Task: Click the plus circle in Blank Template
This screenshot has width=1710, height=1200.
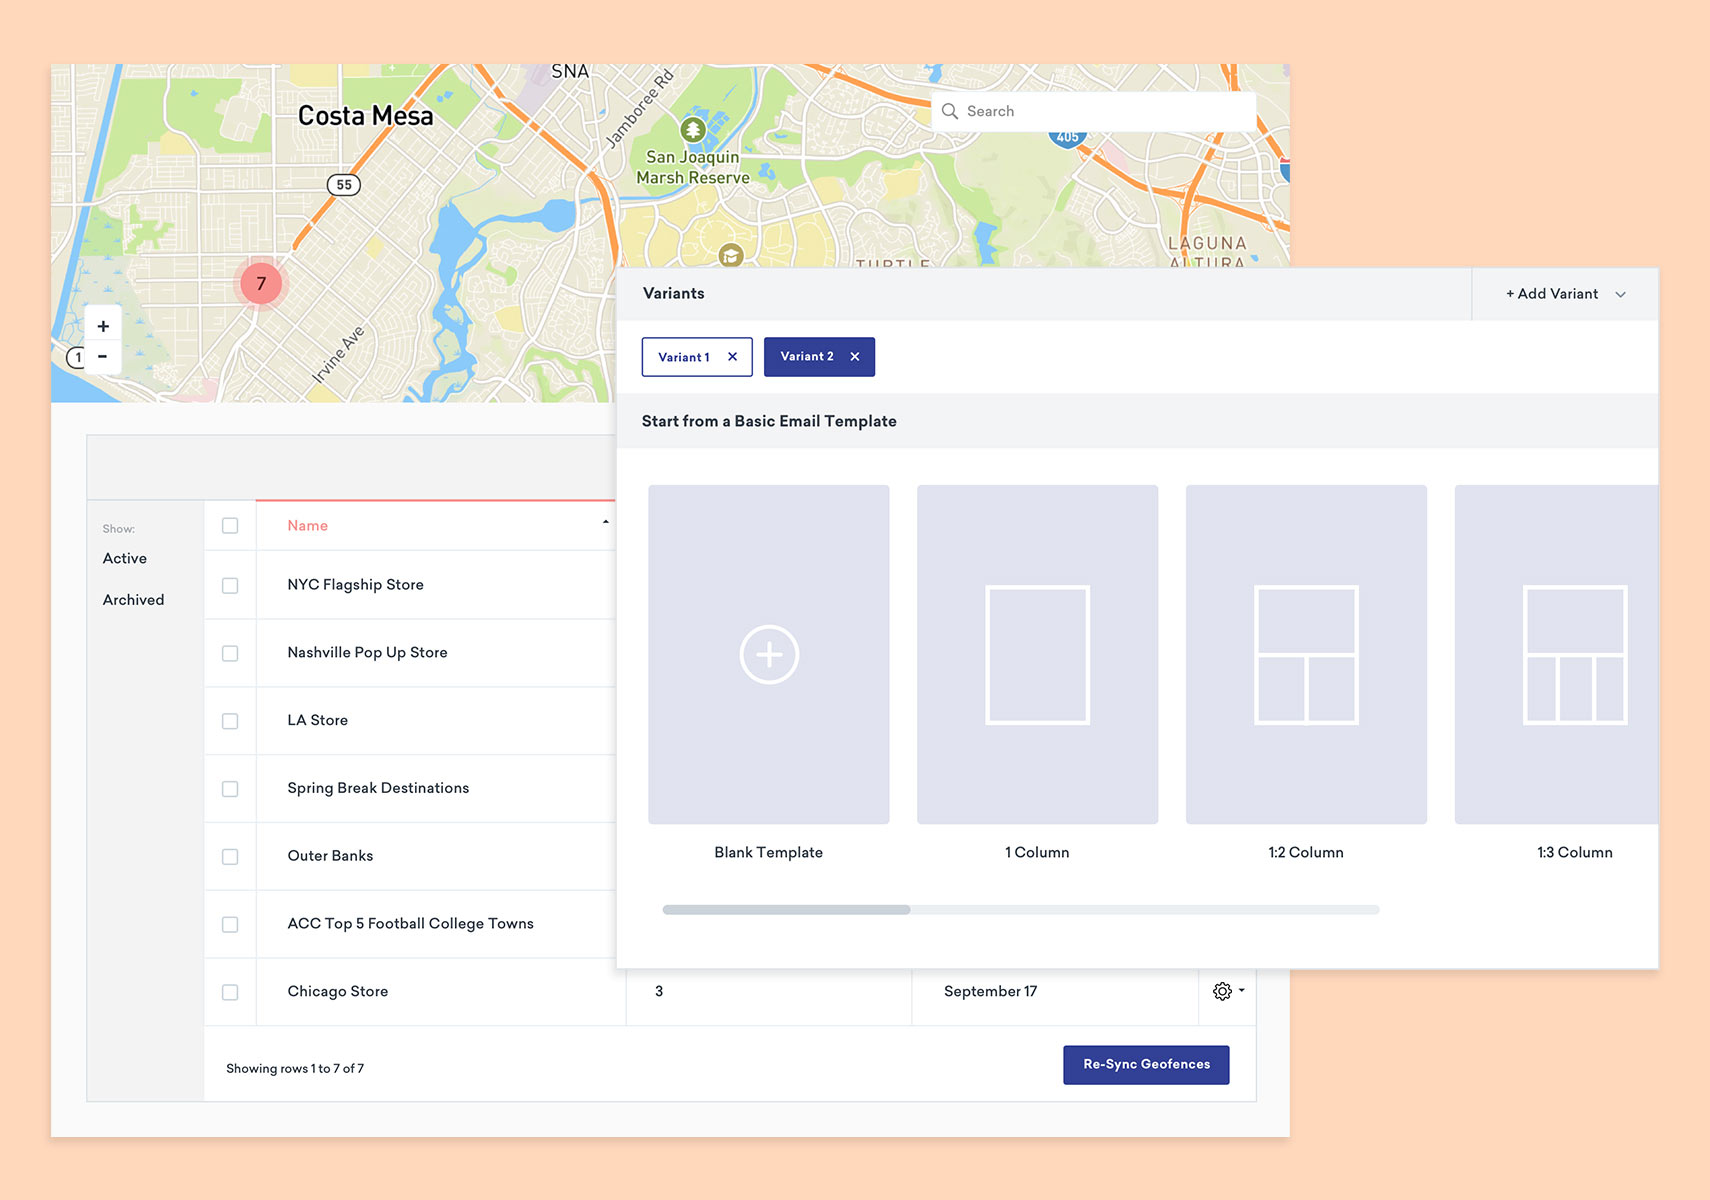Action: (768, 655)
